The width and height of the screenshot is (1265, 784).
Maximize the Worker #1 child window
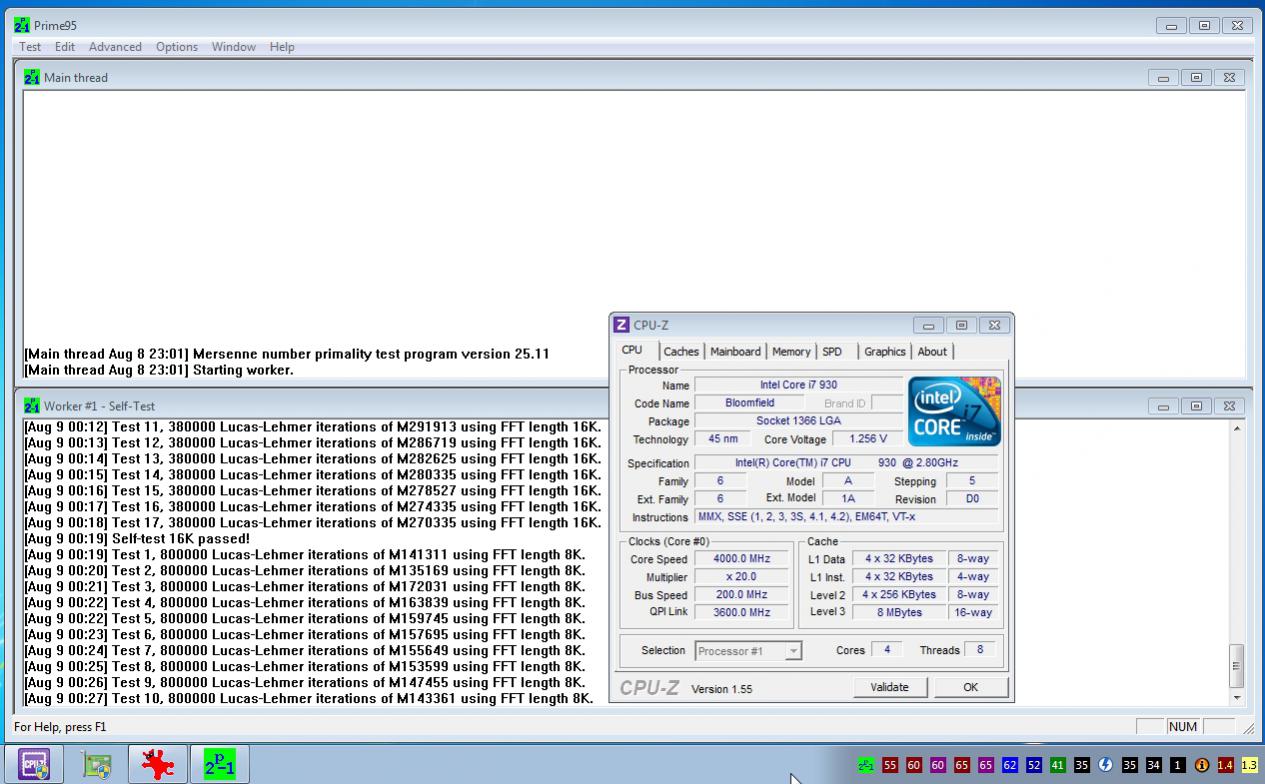[x=1196, y=406]
